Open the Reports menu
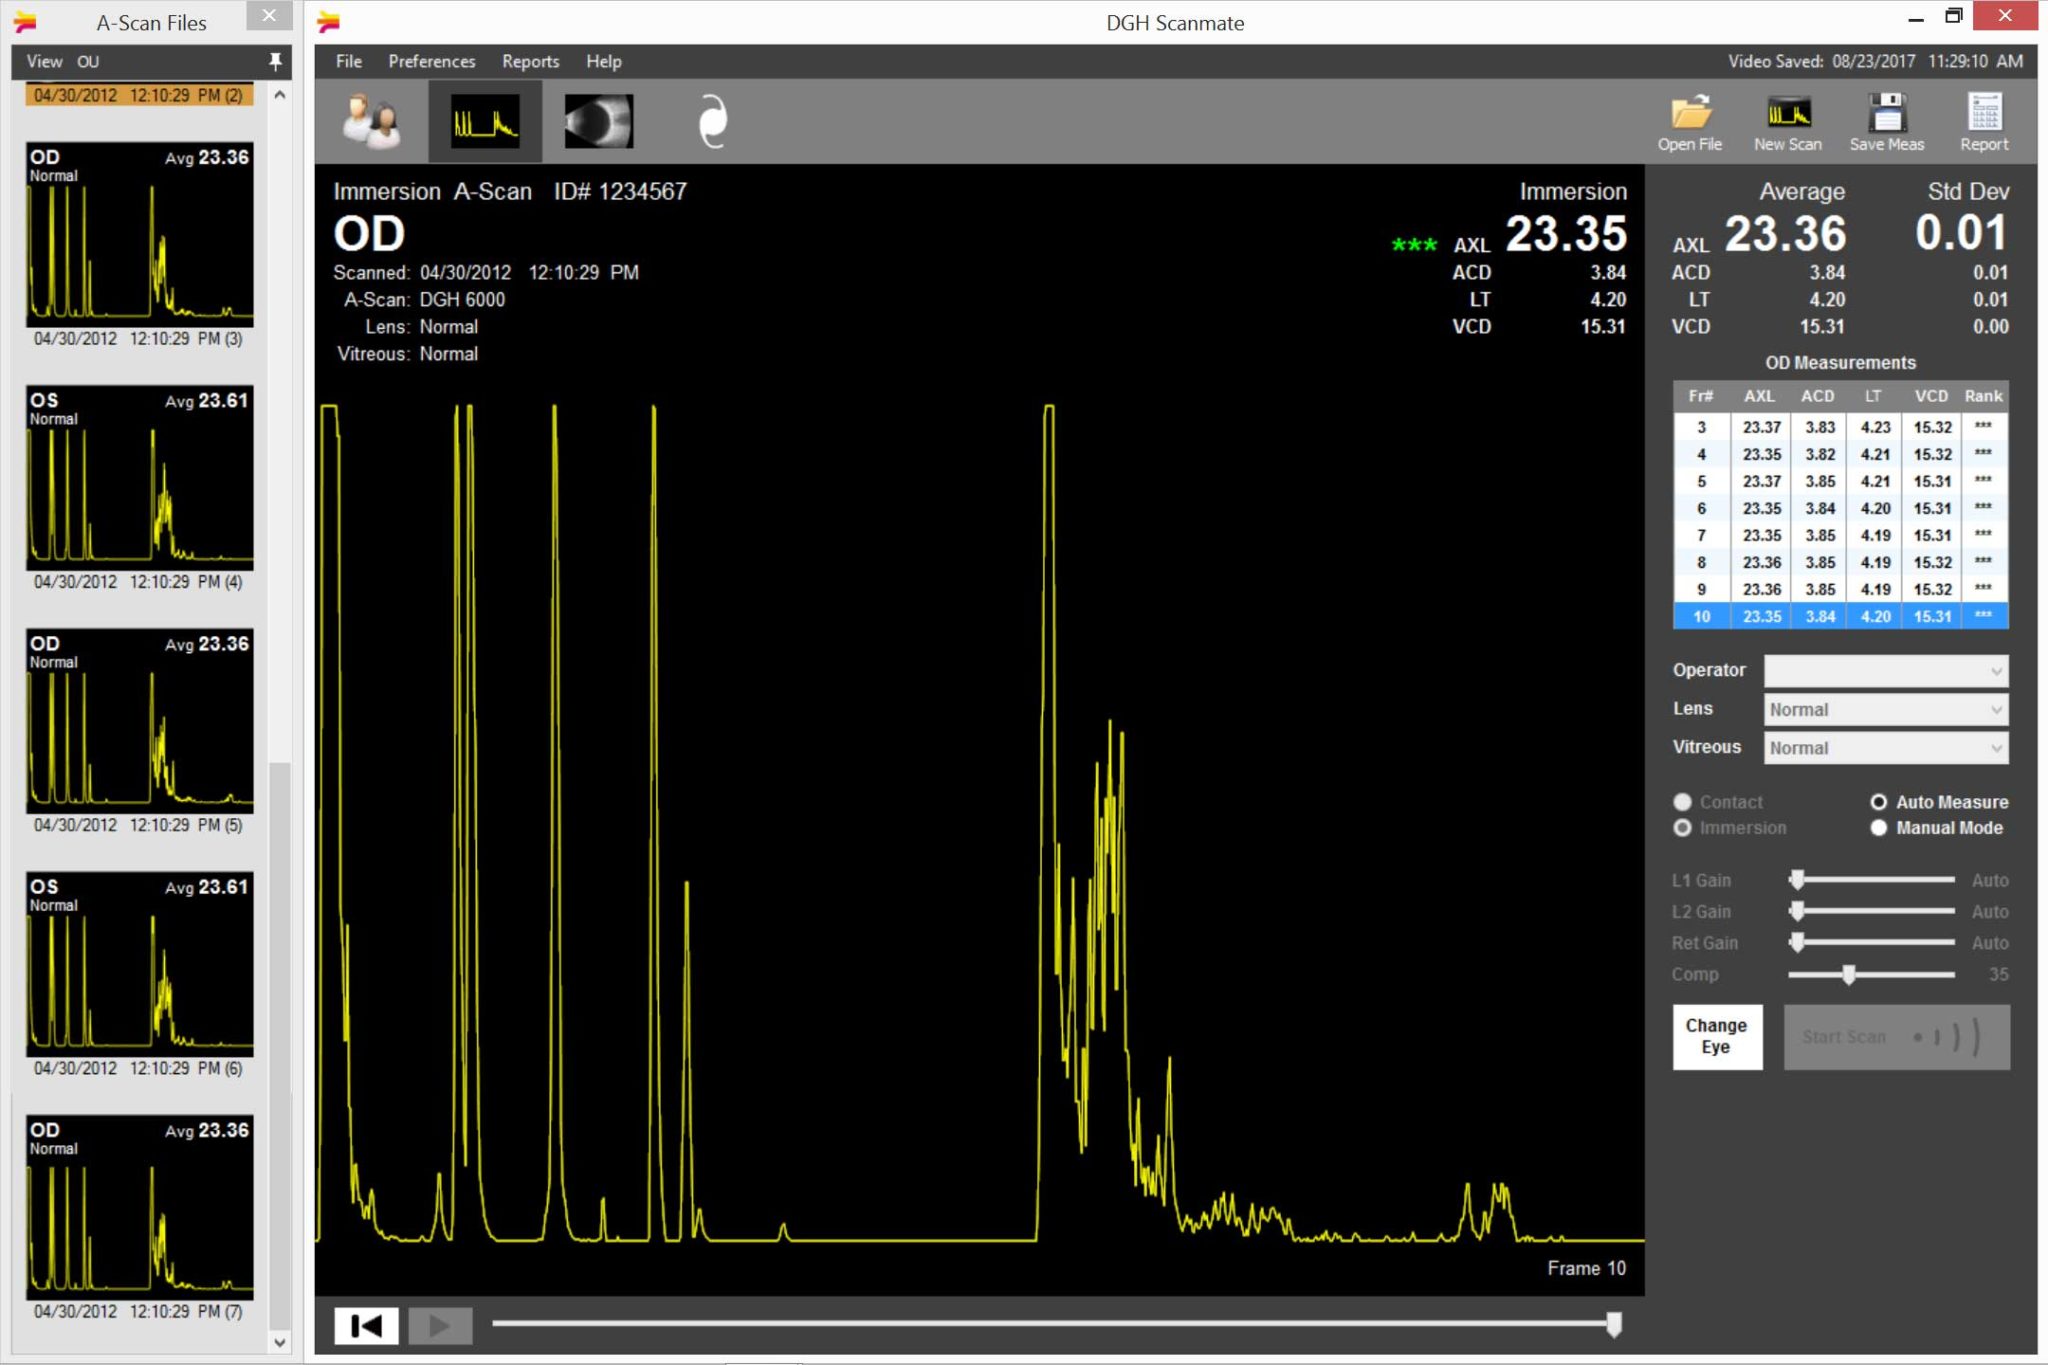The width and height of the screenshot is (2048, 1365). point(530,62)
